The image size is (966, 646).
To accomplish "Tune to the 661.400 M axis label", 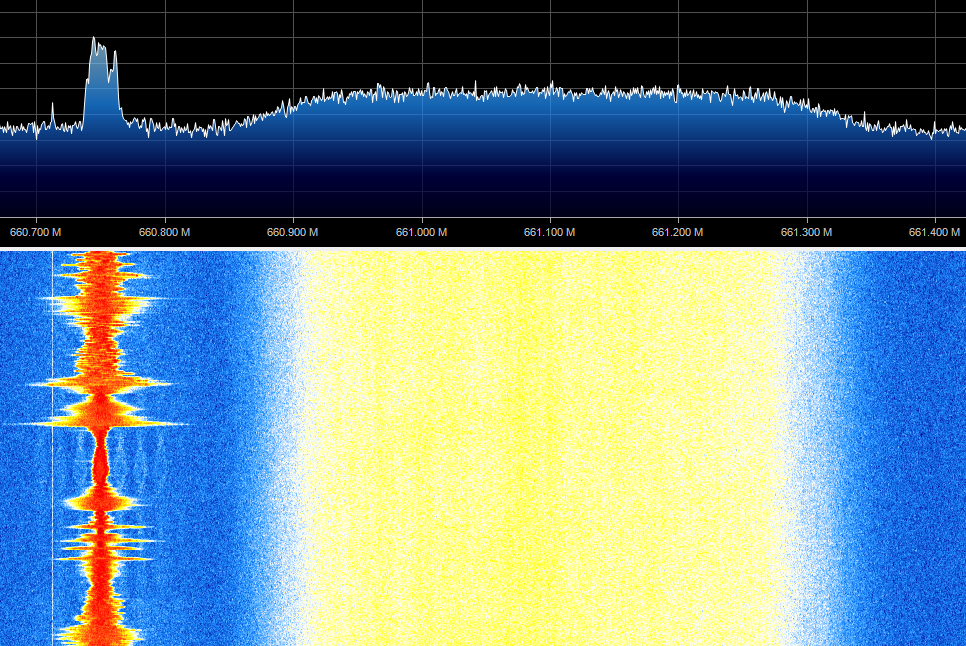I will [935, 232].
